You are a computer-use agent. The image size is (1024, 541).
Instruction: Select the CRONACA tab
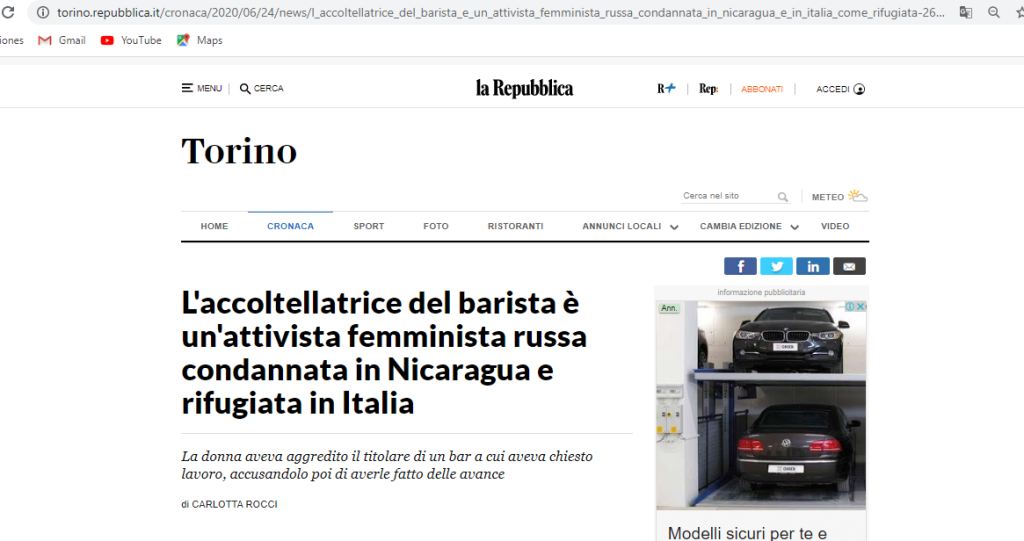click(x=291, y=226)
